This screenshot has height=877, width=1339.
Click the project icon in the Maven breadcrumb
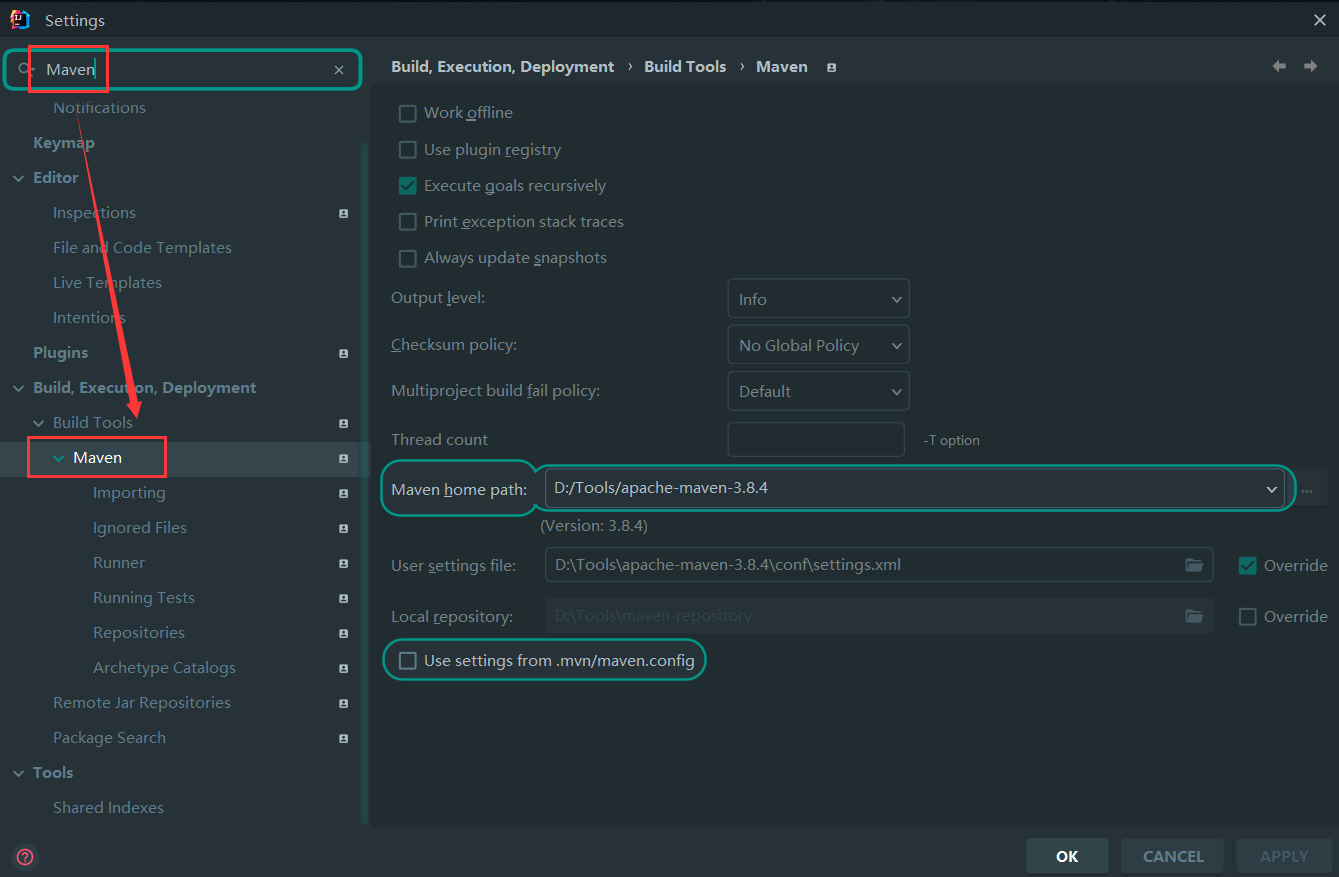(831, 67)
